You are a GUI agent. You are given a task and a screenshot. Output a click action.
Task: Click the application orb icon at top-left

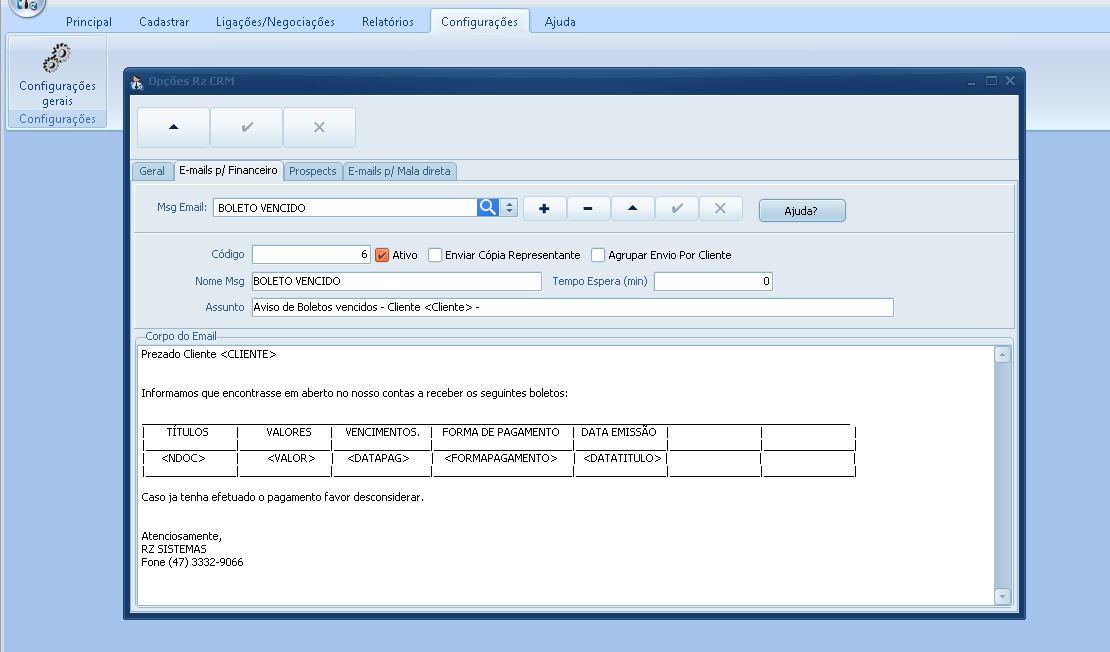27,6
